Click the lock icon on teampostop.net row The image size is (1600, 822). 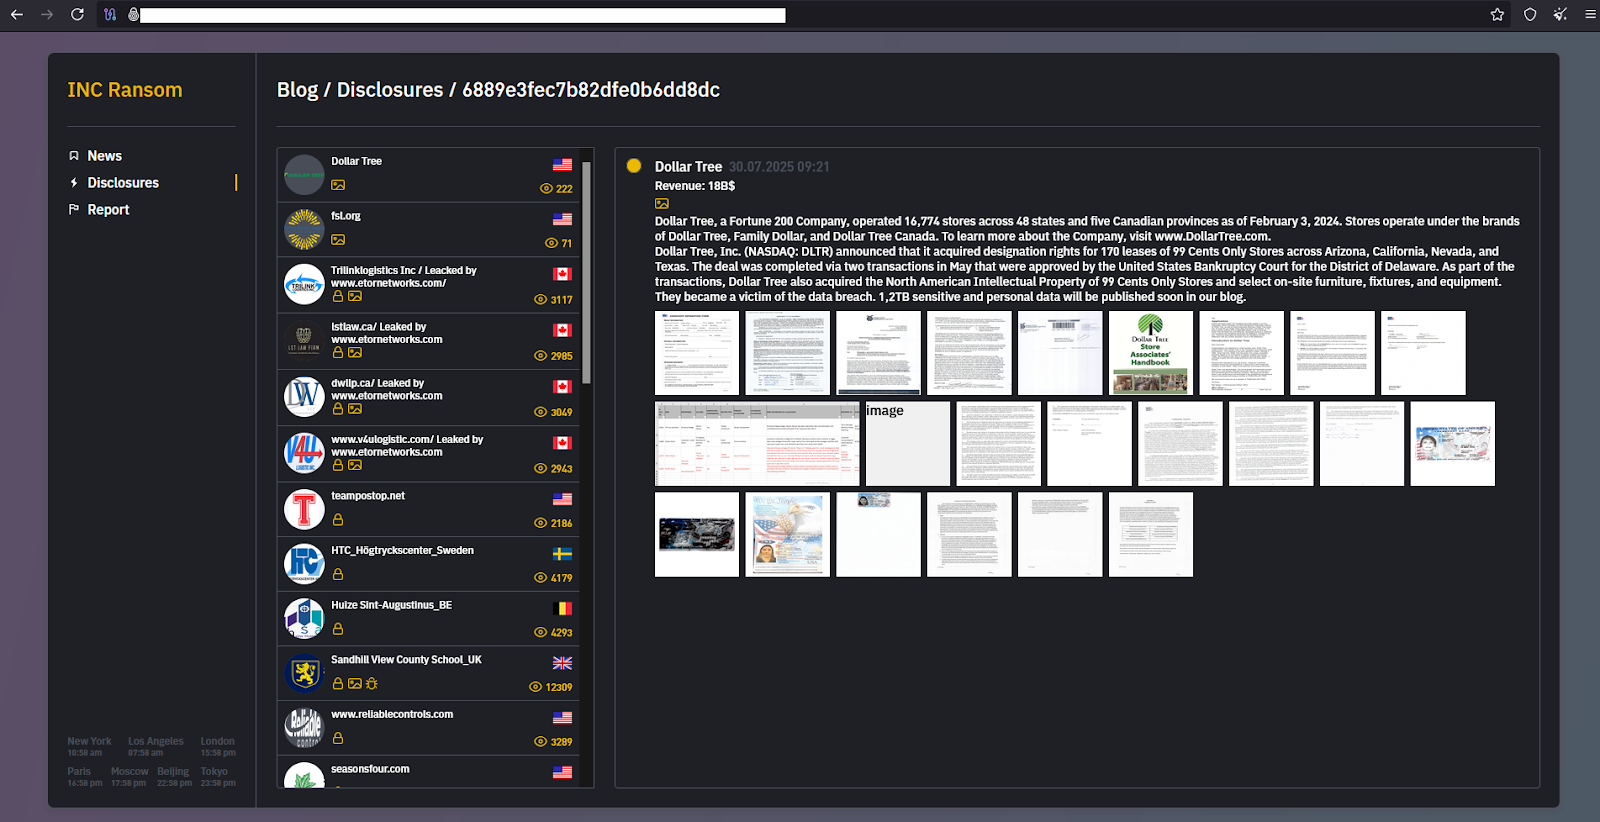pos(338,520)
